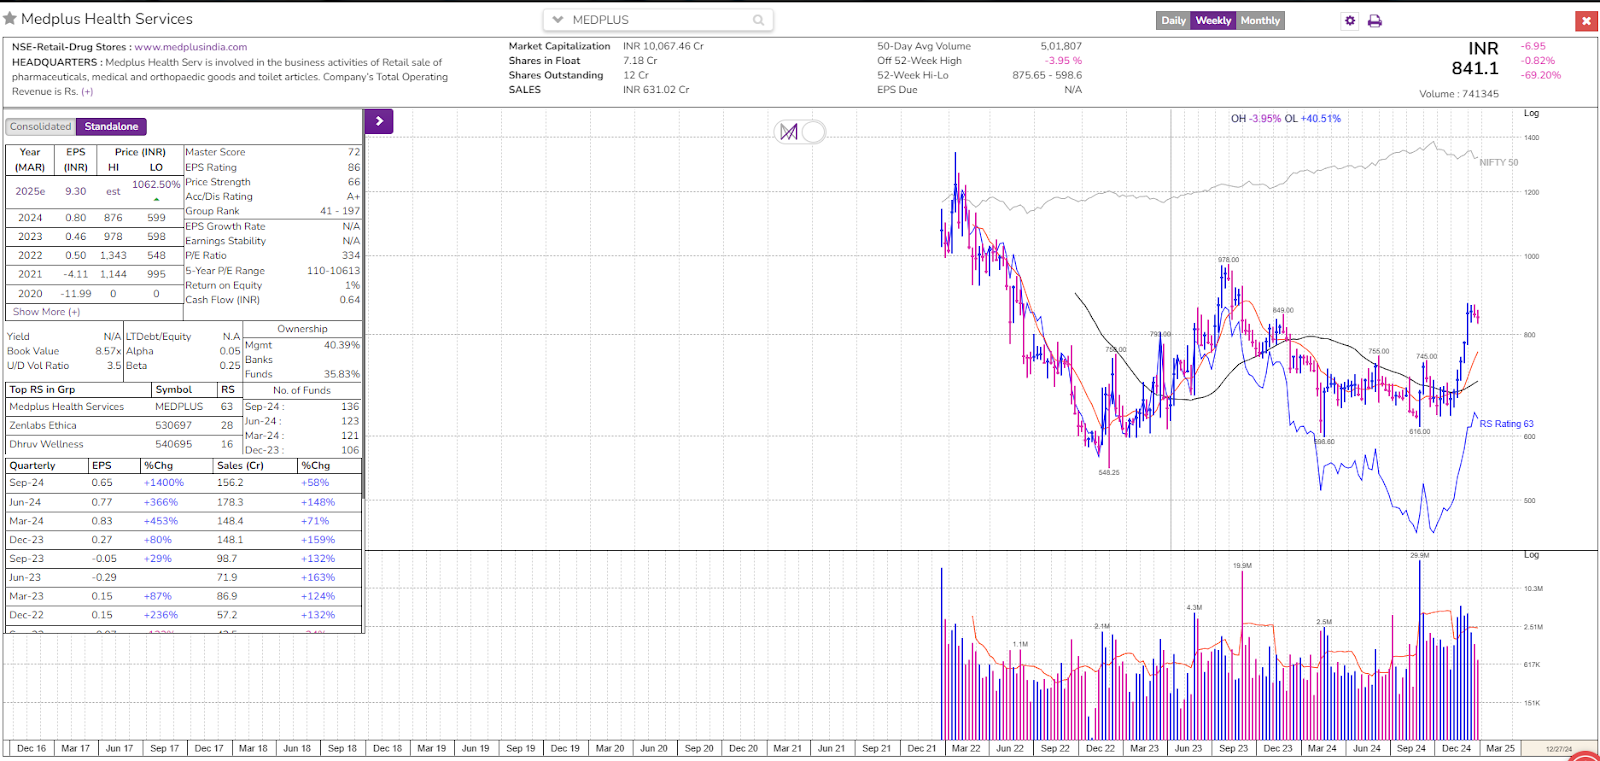This screenshot has height=761, width=1600.
Task: Print the chart with printer icon
Action: point(1375,20)
